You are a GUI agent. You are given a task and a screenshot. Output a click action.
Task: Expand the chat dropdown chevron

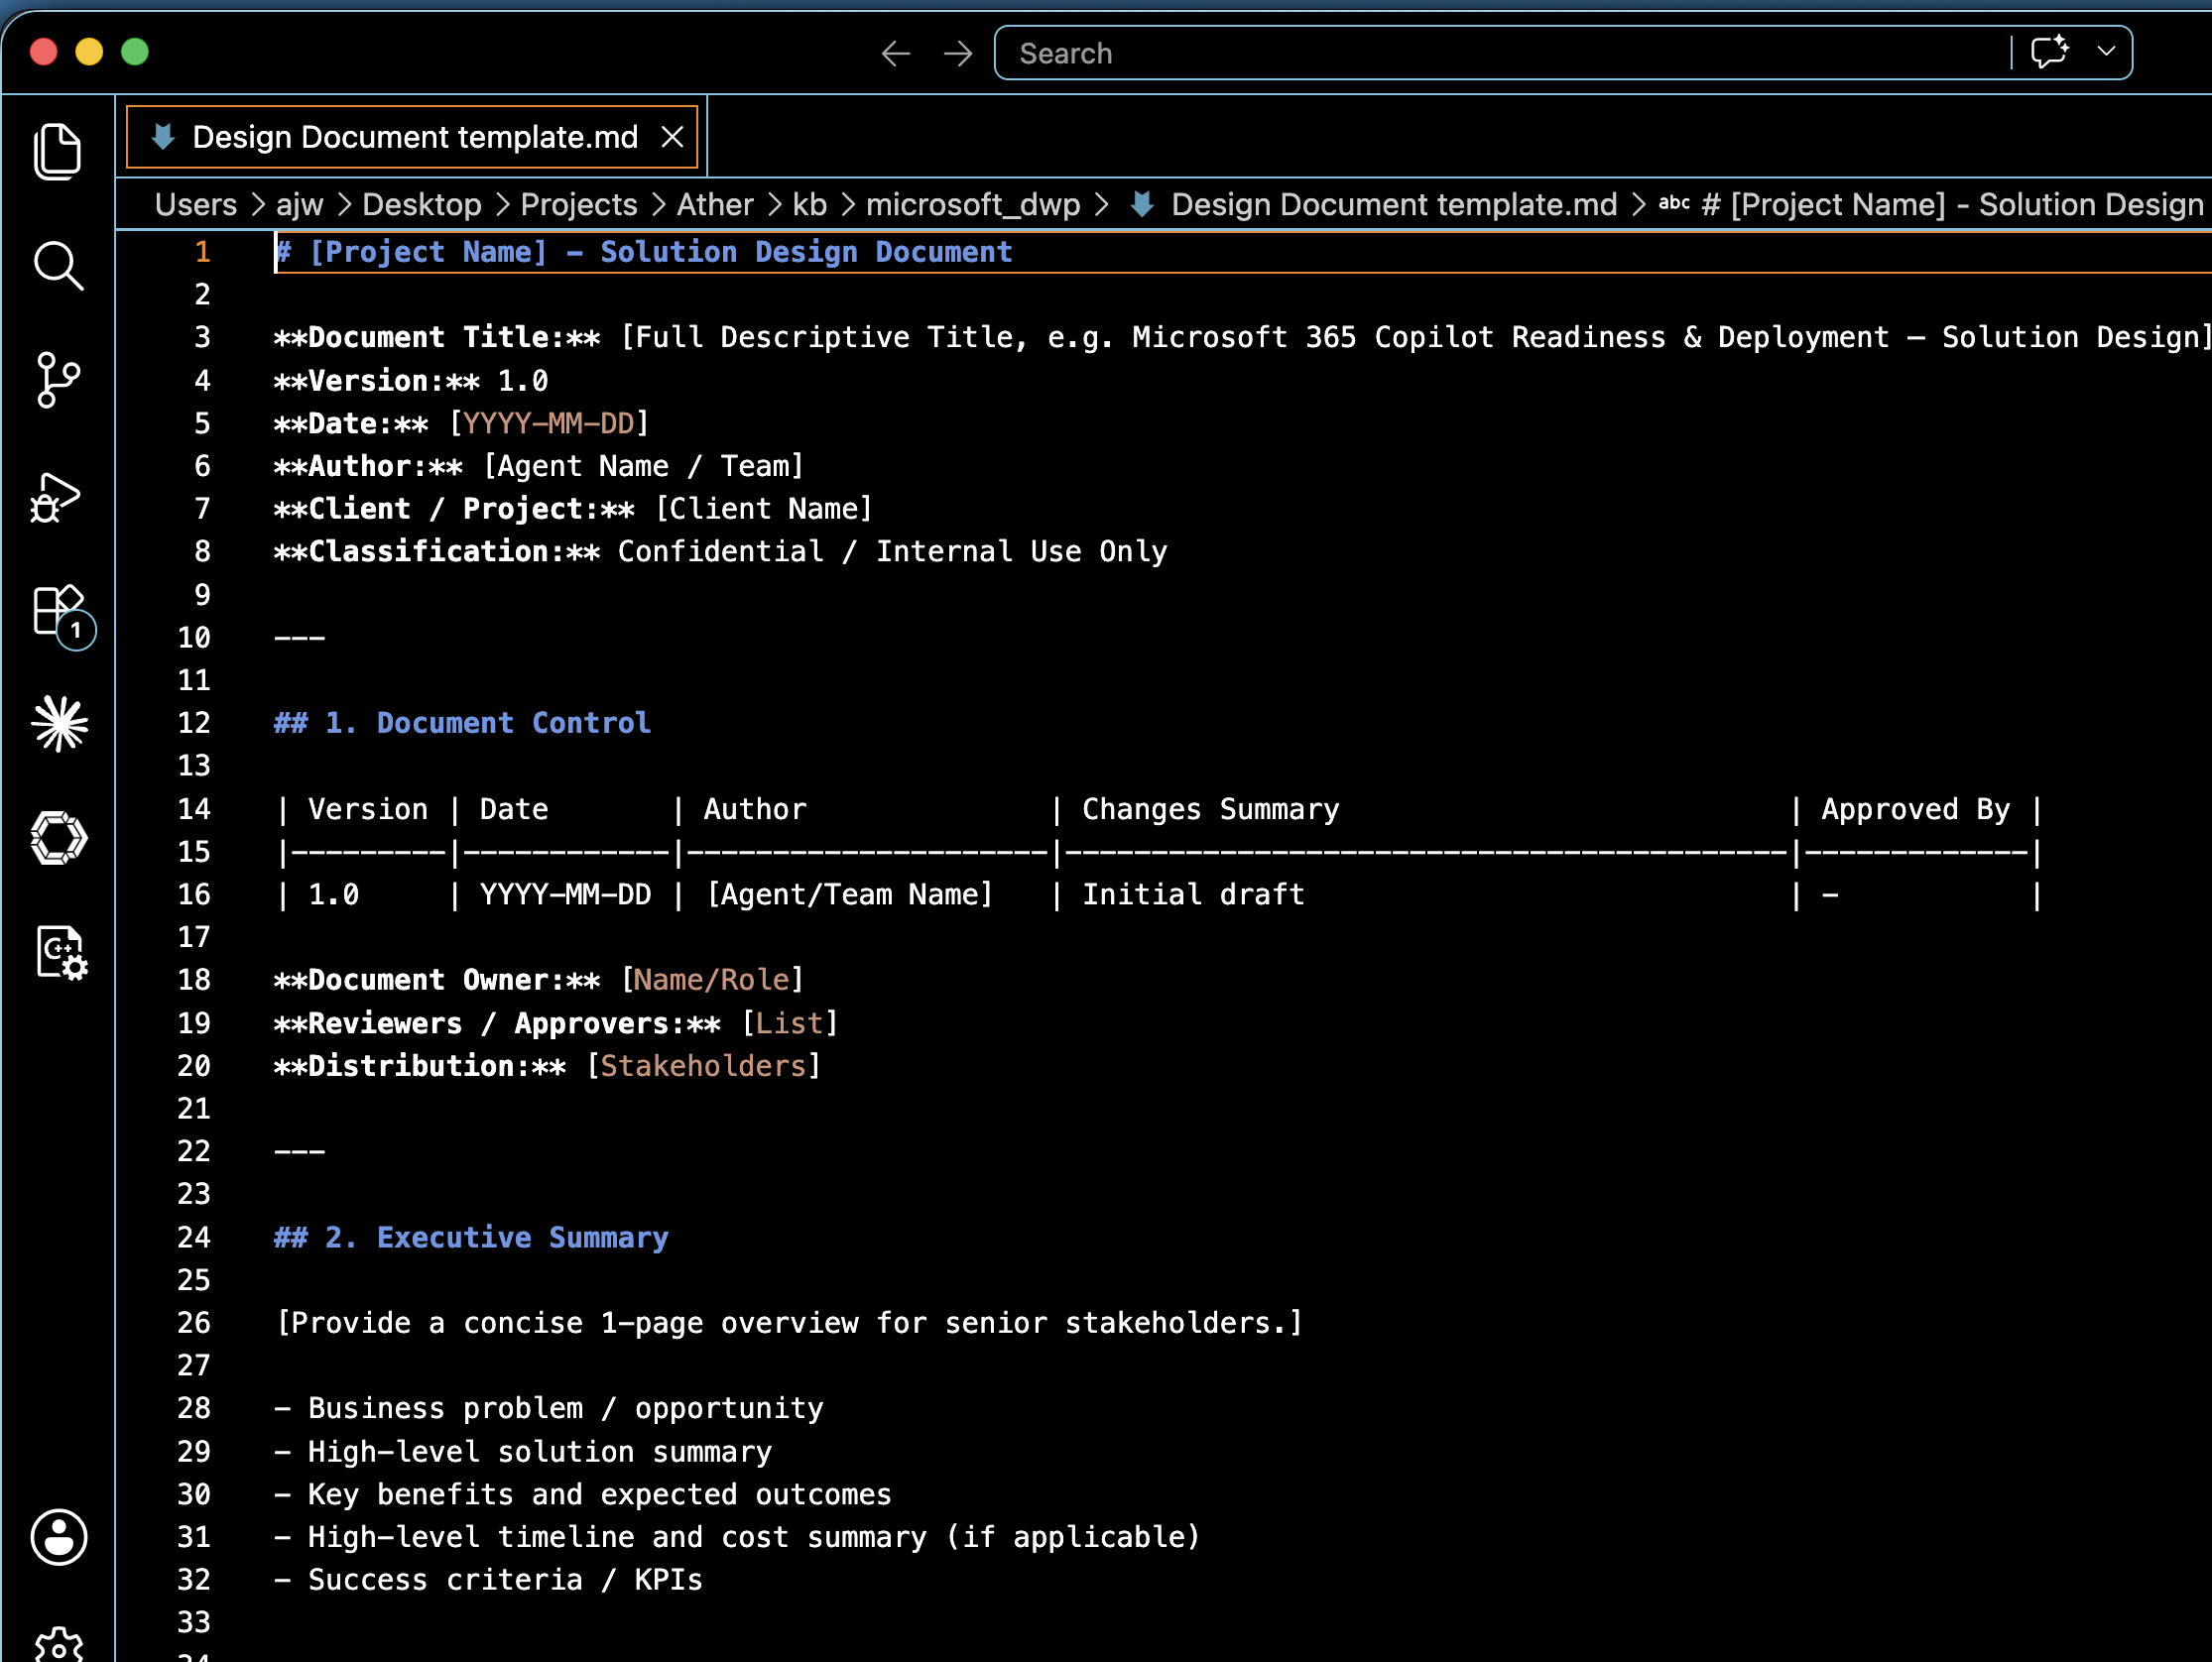2106,52
